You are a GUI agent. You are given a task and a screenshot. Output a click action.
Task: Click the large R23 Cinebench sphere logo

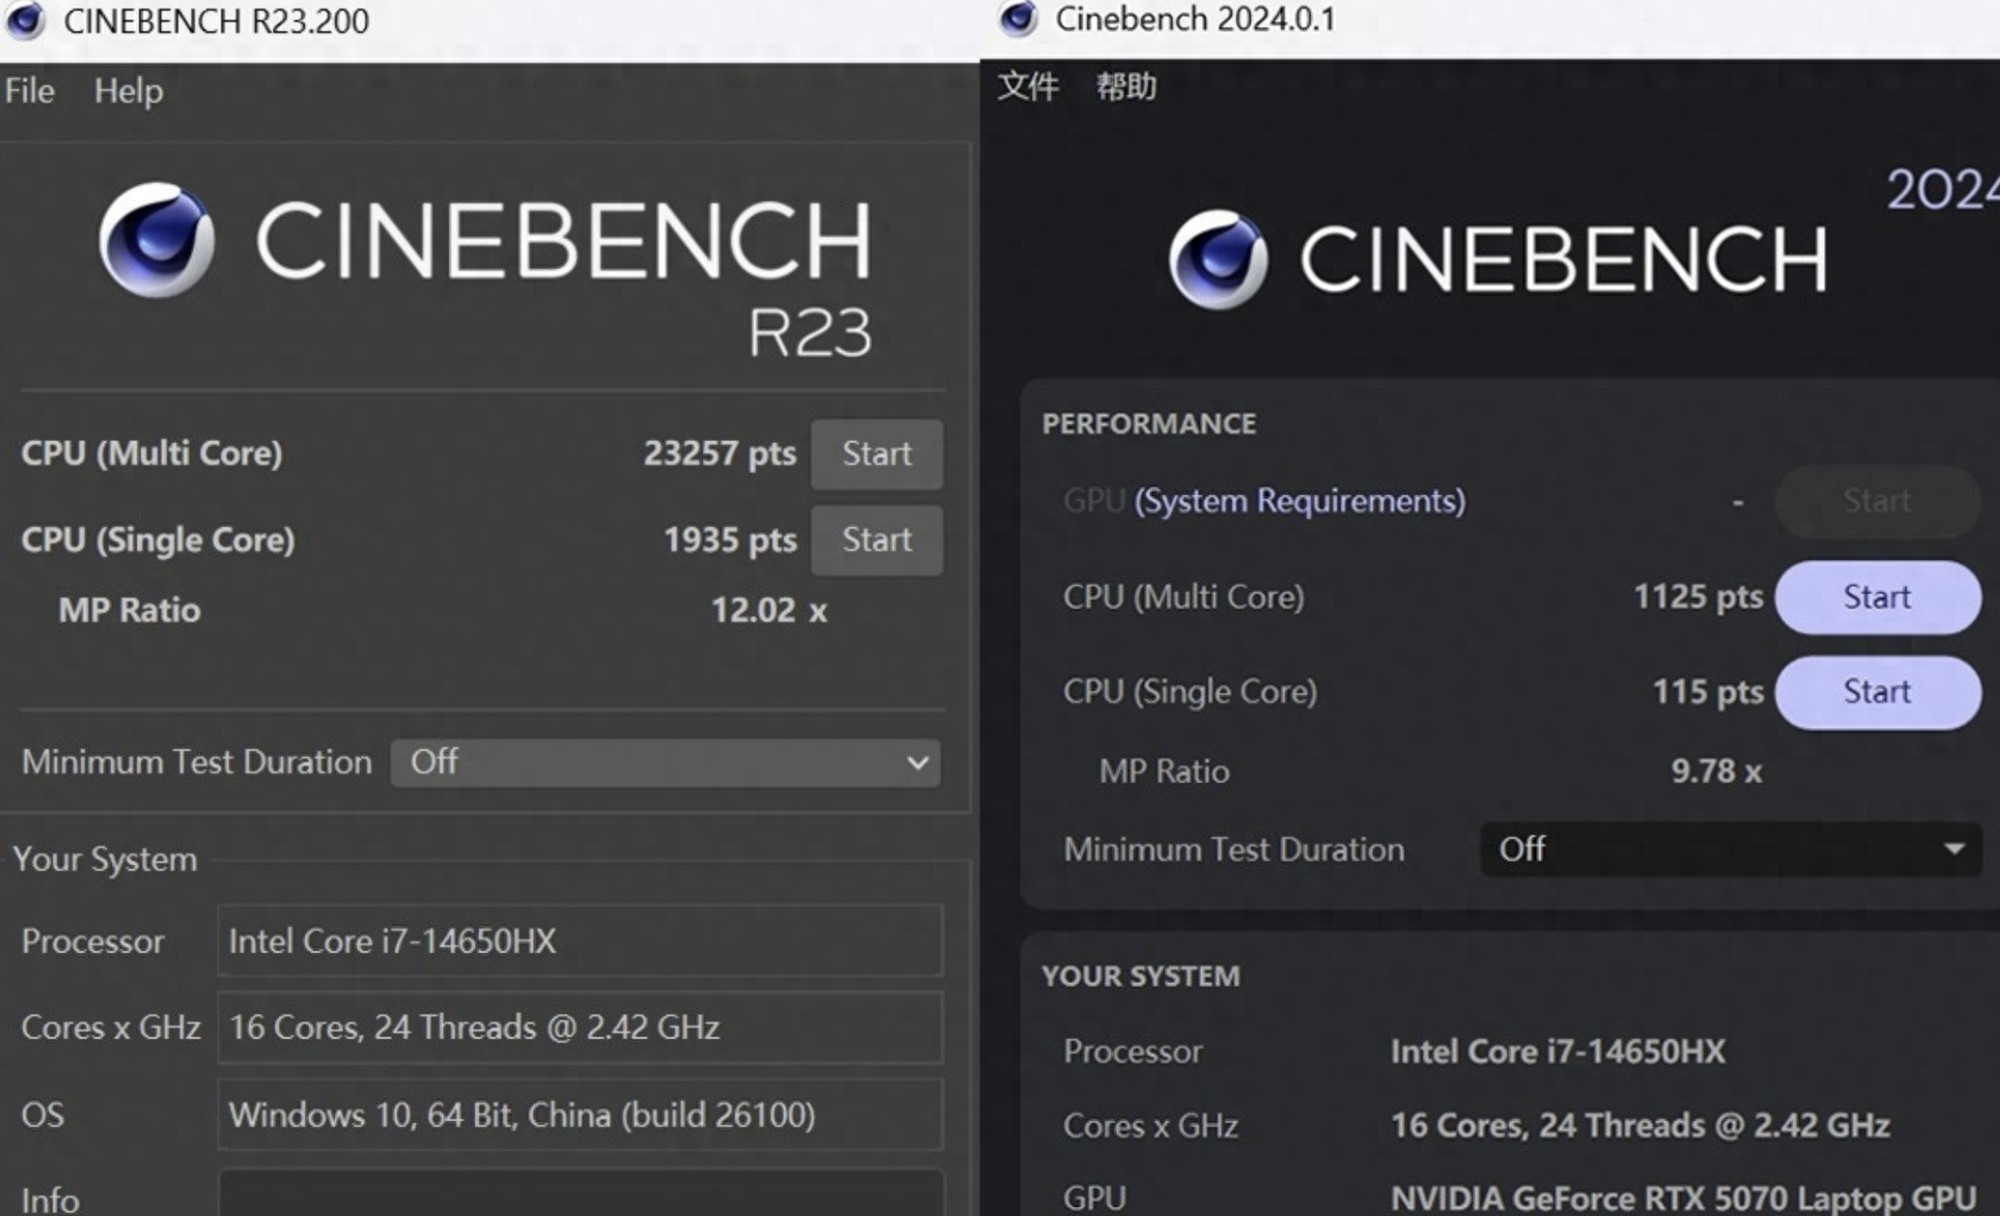[157, 240]
